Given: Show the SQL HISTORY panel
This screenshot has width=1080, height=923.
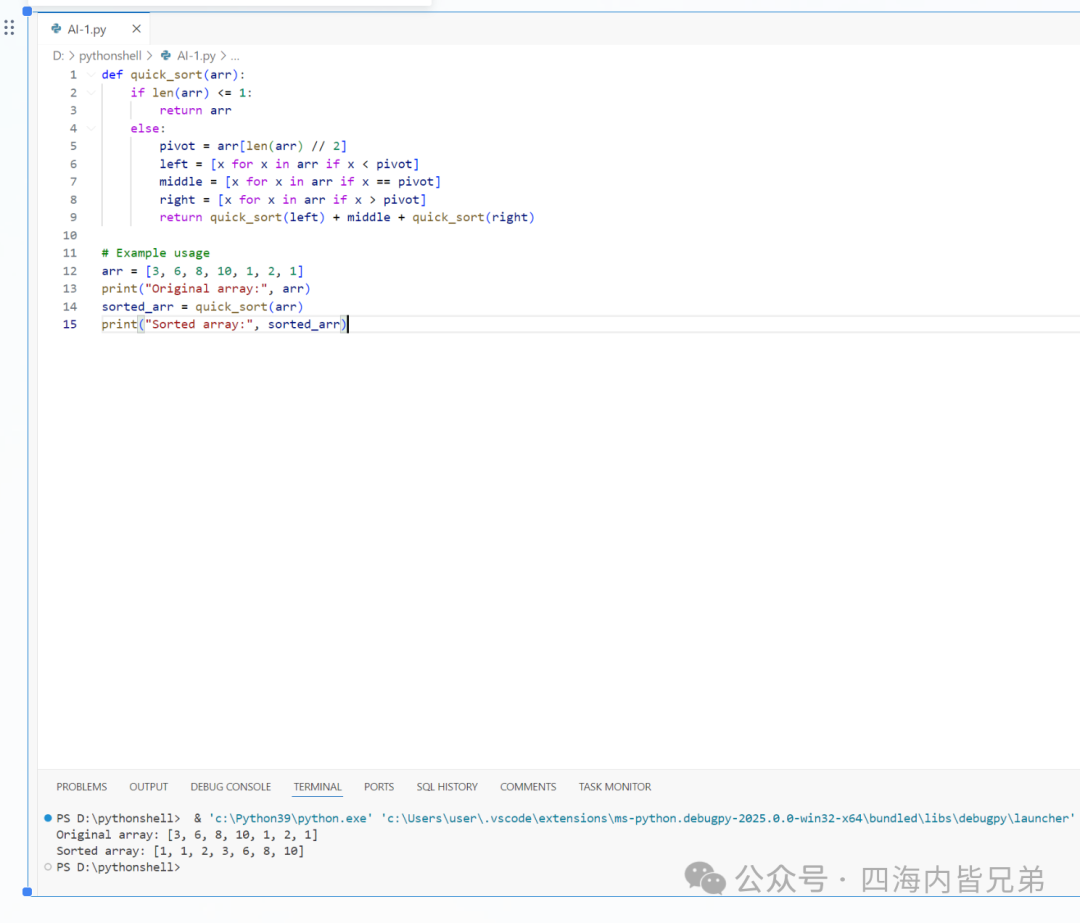Looking at the screenshot, I should pyautogui.click(x=447, y=787).
